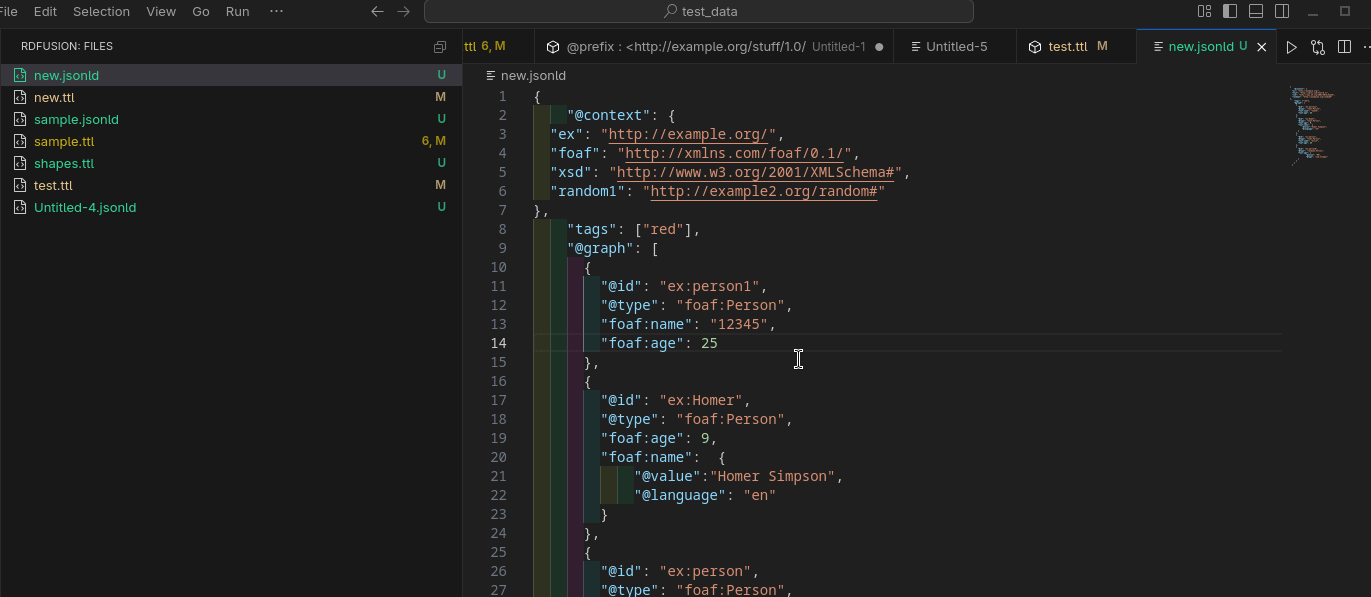Navigate back using the back arrow icon

coord(377,11)
